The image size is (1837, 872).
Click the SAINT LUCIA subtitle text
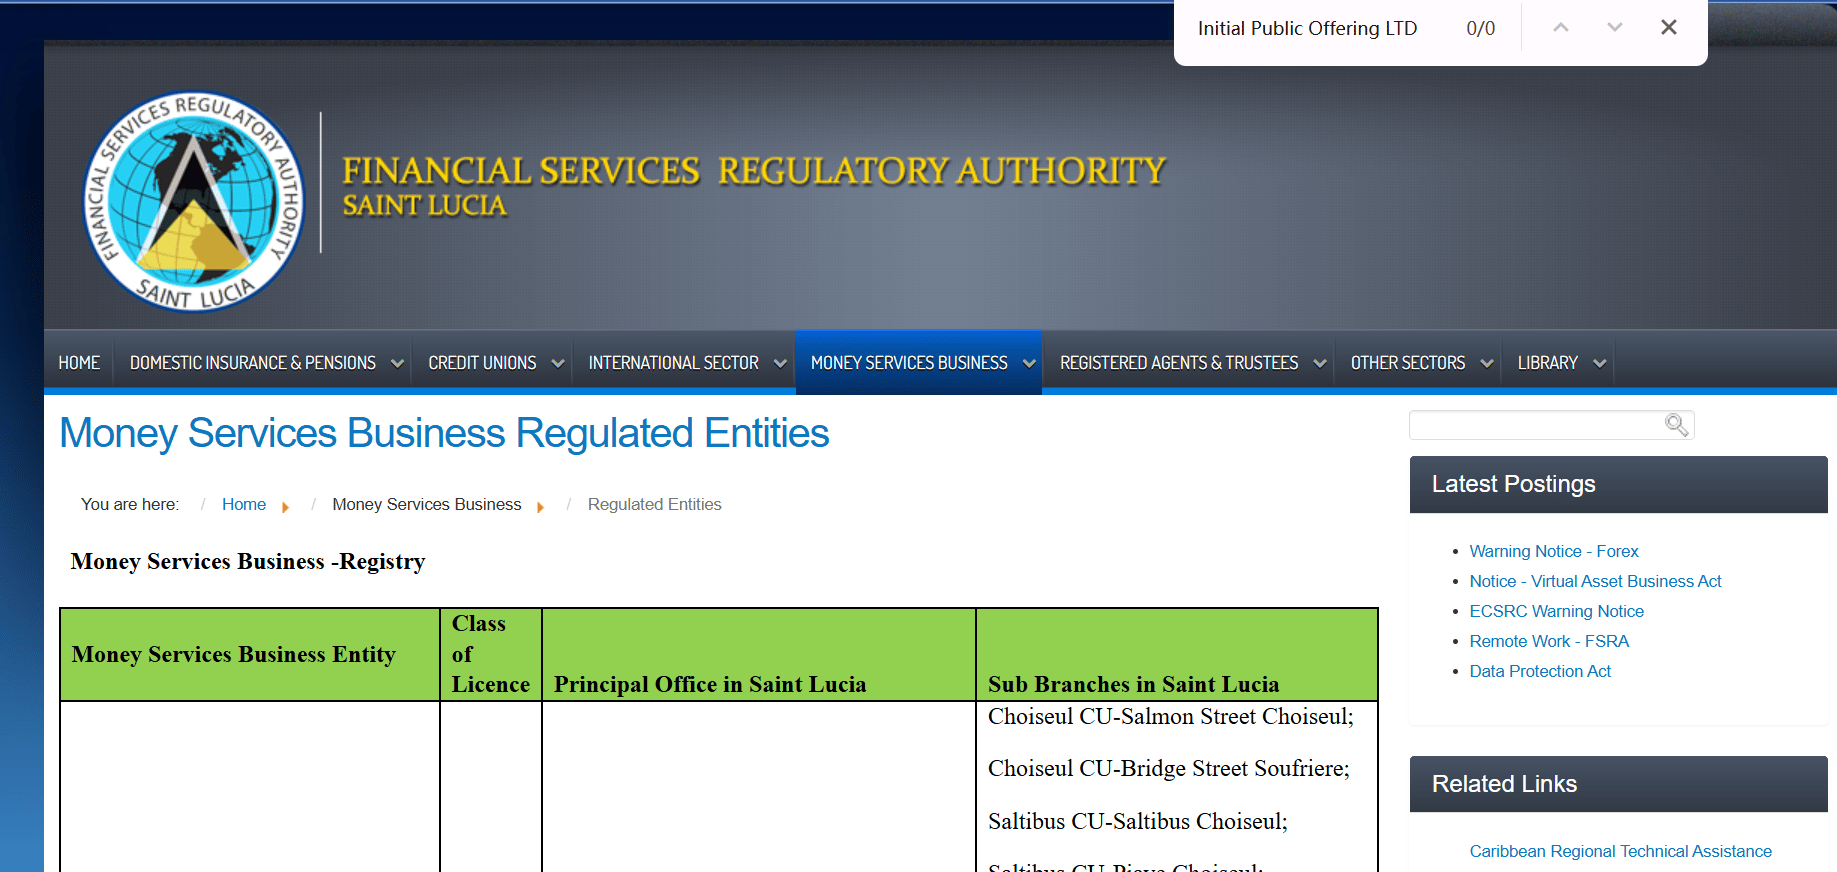[425, 206]
